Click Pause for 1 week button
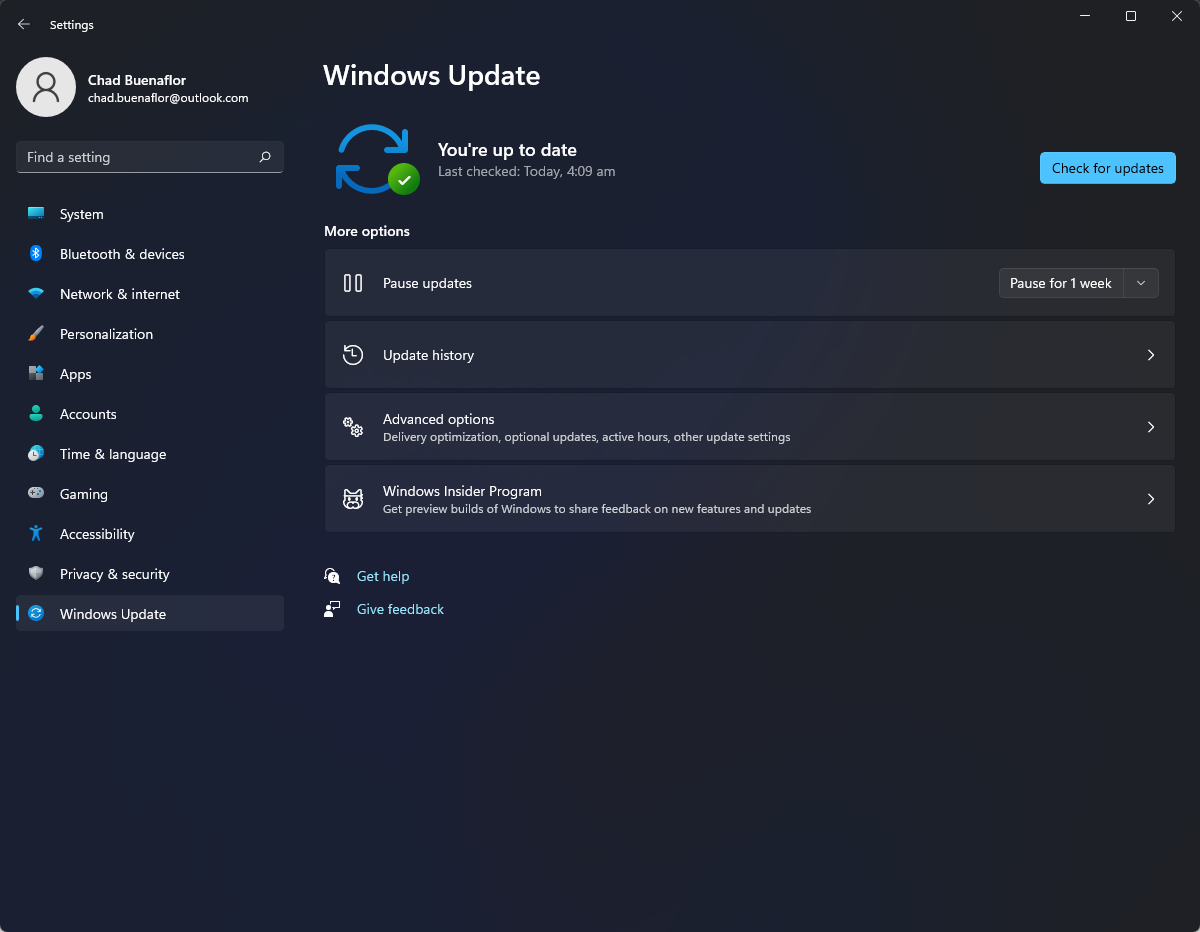1200x932 pixels. 1061,283
